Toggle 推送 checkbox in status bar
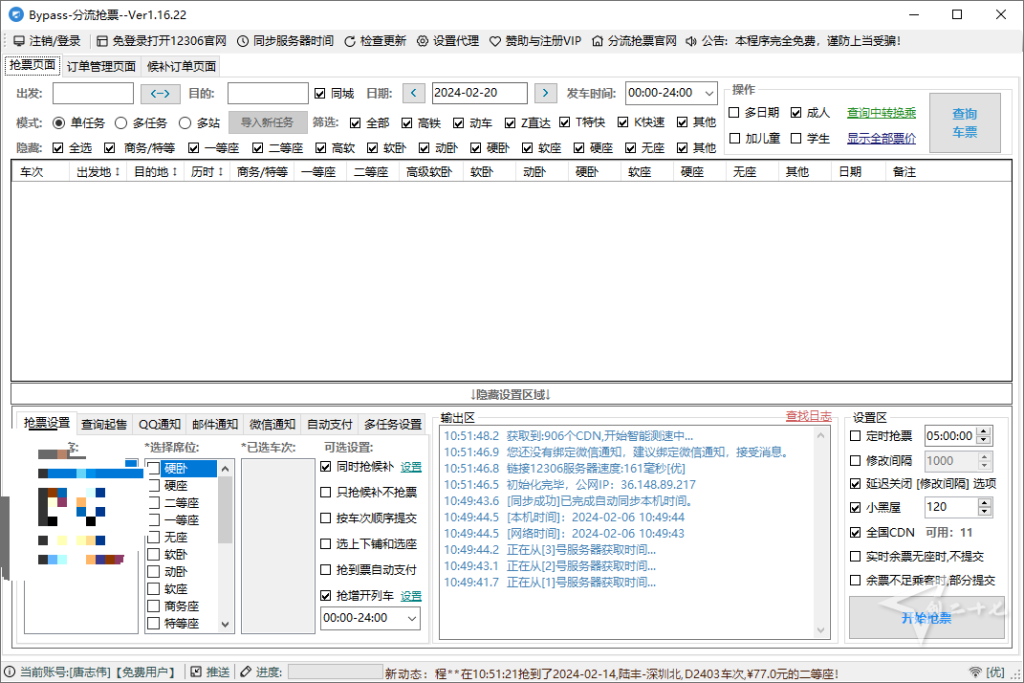This screenshot has width=1024, height=683. click(x=196, y=672)
